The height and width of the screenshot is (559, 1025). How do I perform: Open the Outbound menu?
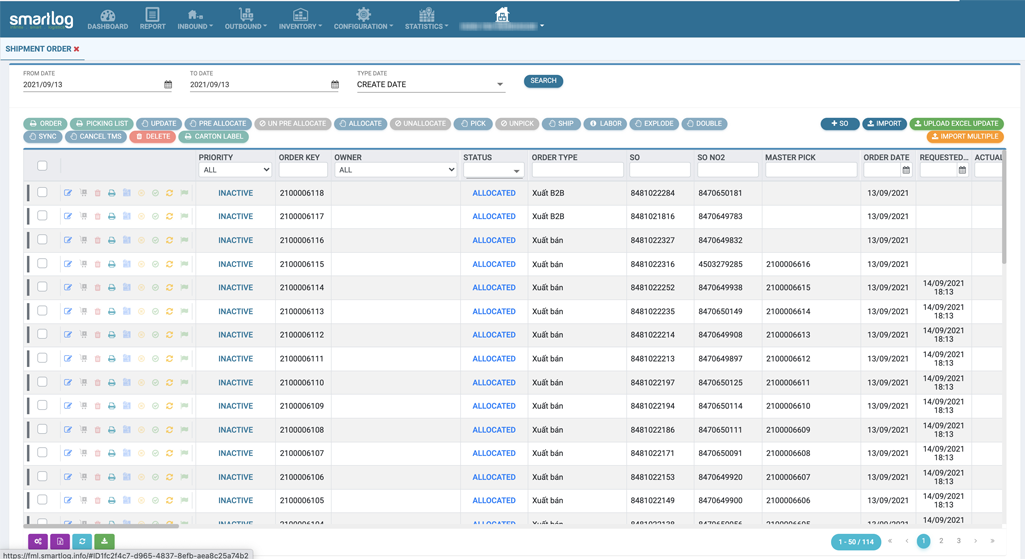tap(246, 19)
